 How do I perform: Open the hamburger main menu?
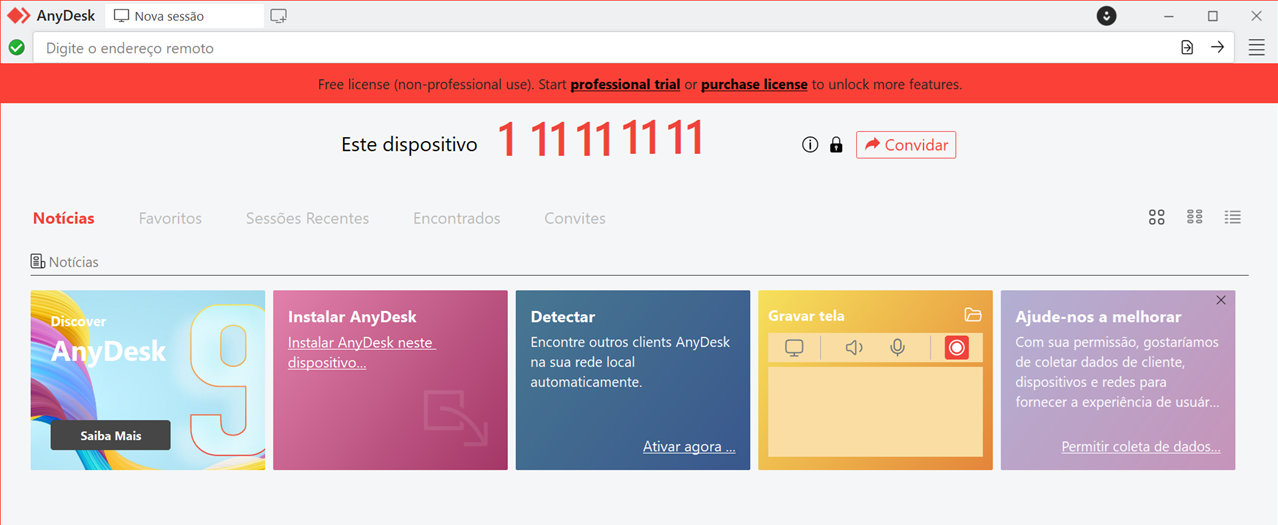point(1256,48)
